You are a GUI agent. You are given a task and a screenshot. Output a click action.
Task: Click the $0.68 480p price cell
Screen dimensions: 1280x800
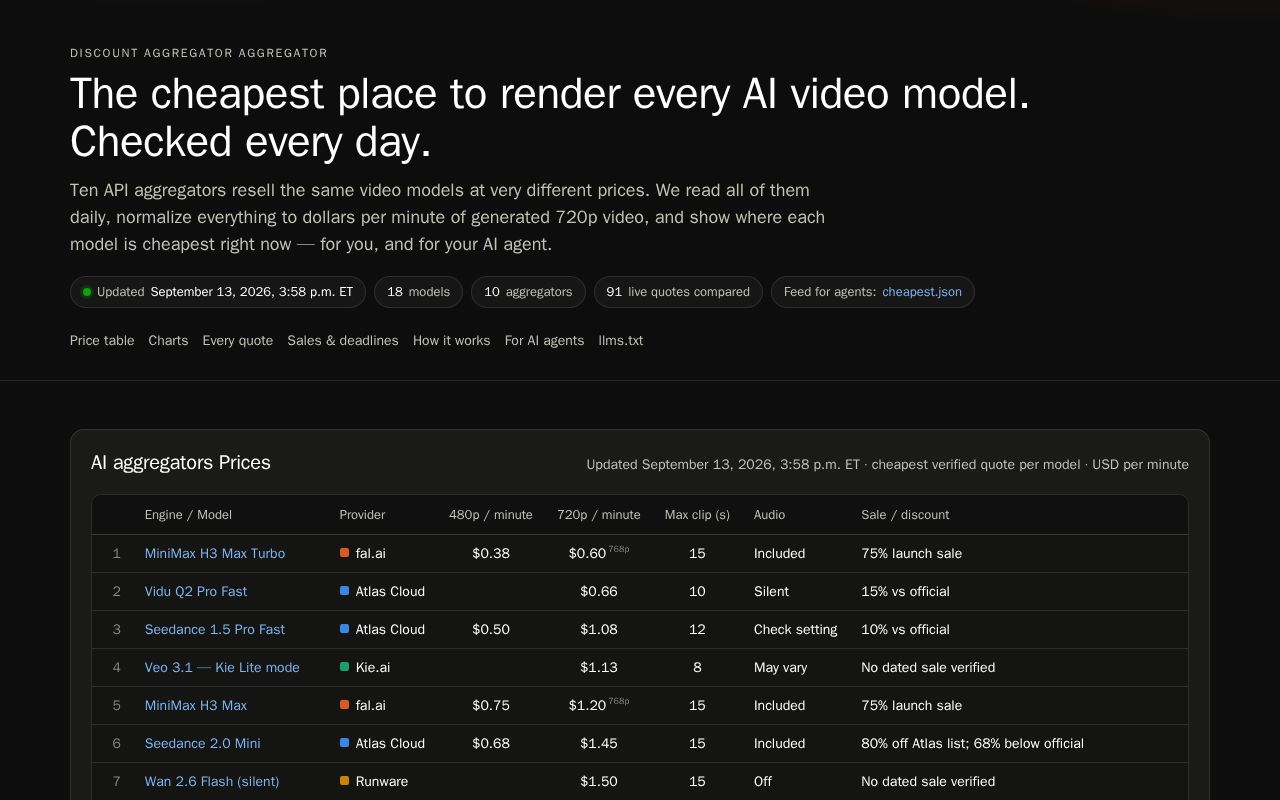[491, 743]
